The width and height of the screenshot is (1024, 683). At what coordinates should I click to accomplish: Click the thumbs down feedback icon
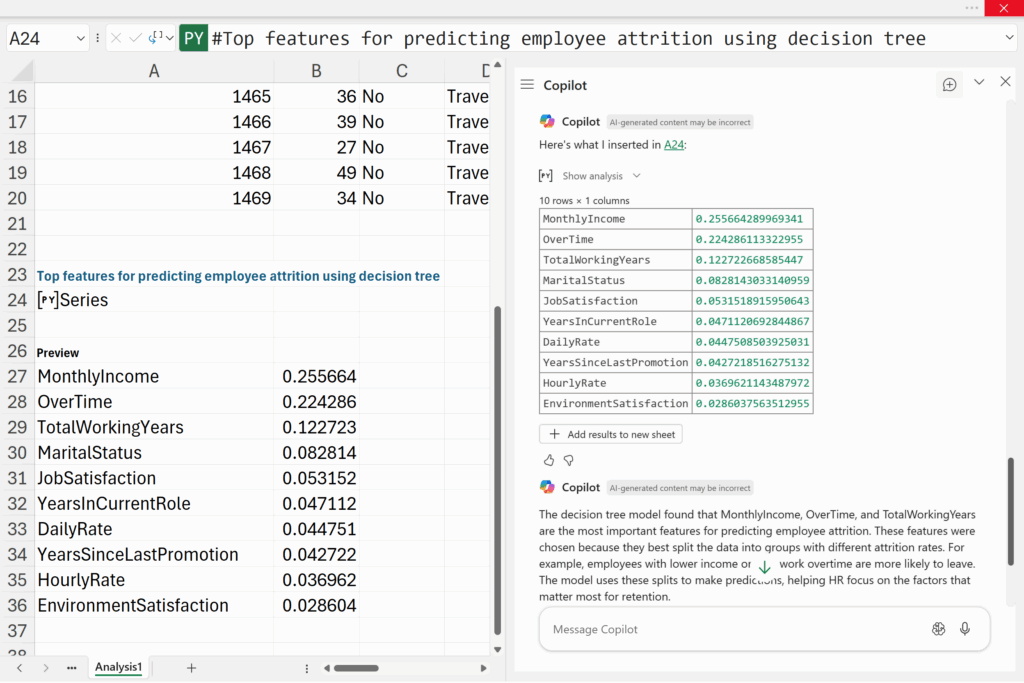point(569,461)
